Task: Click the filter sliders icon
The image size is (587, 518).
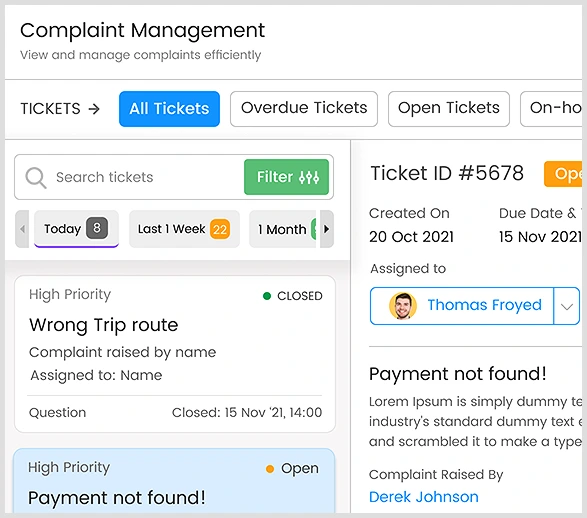Action: (309, 177)
